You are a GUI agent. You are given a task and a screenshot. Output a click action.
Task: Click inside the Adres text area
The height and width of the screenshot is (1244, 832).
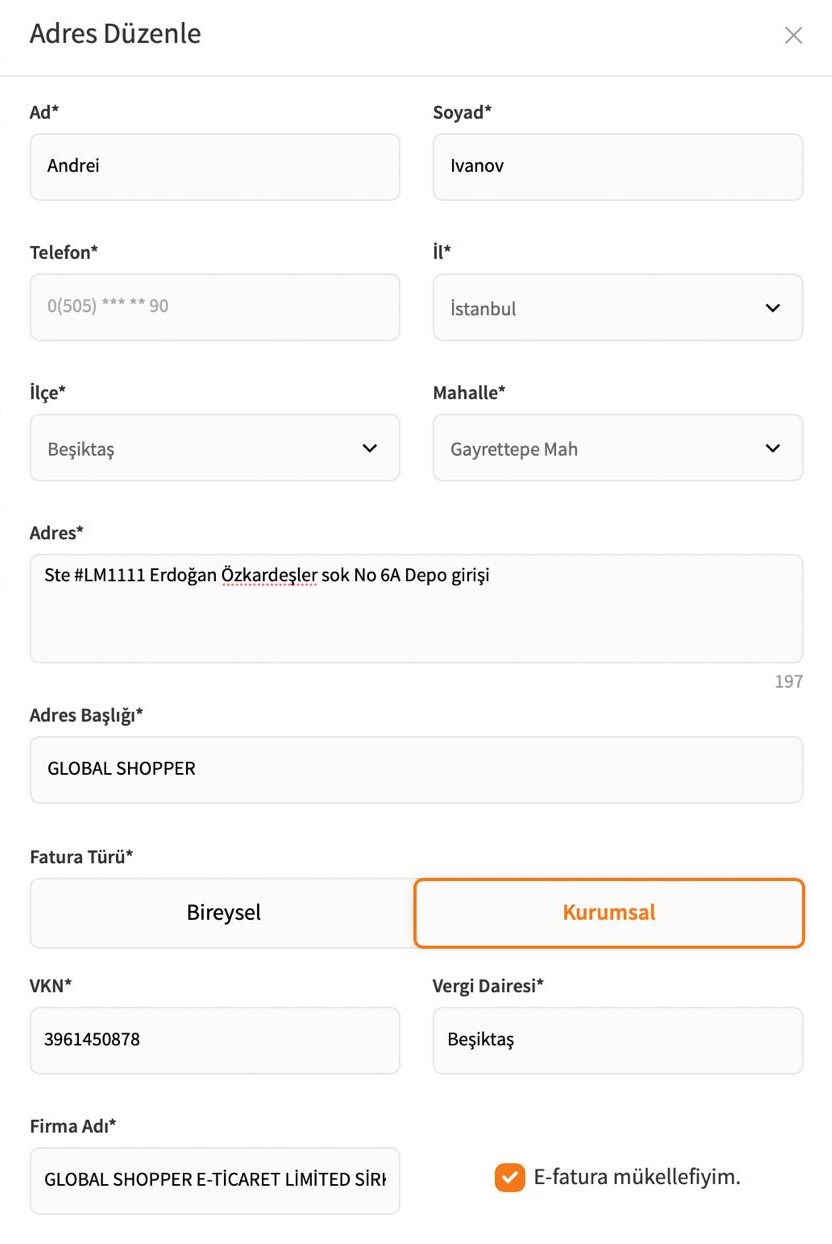416,620
